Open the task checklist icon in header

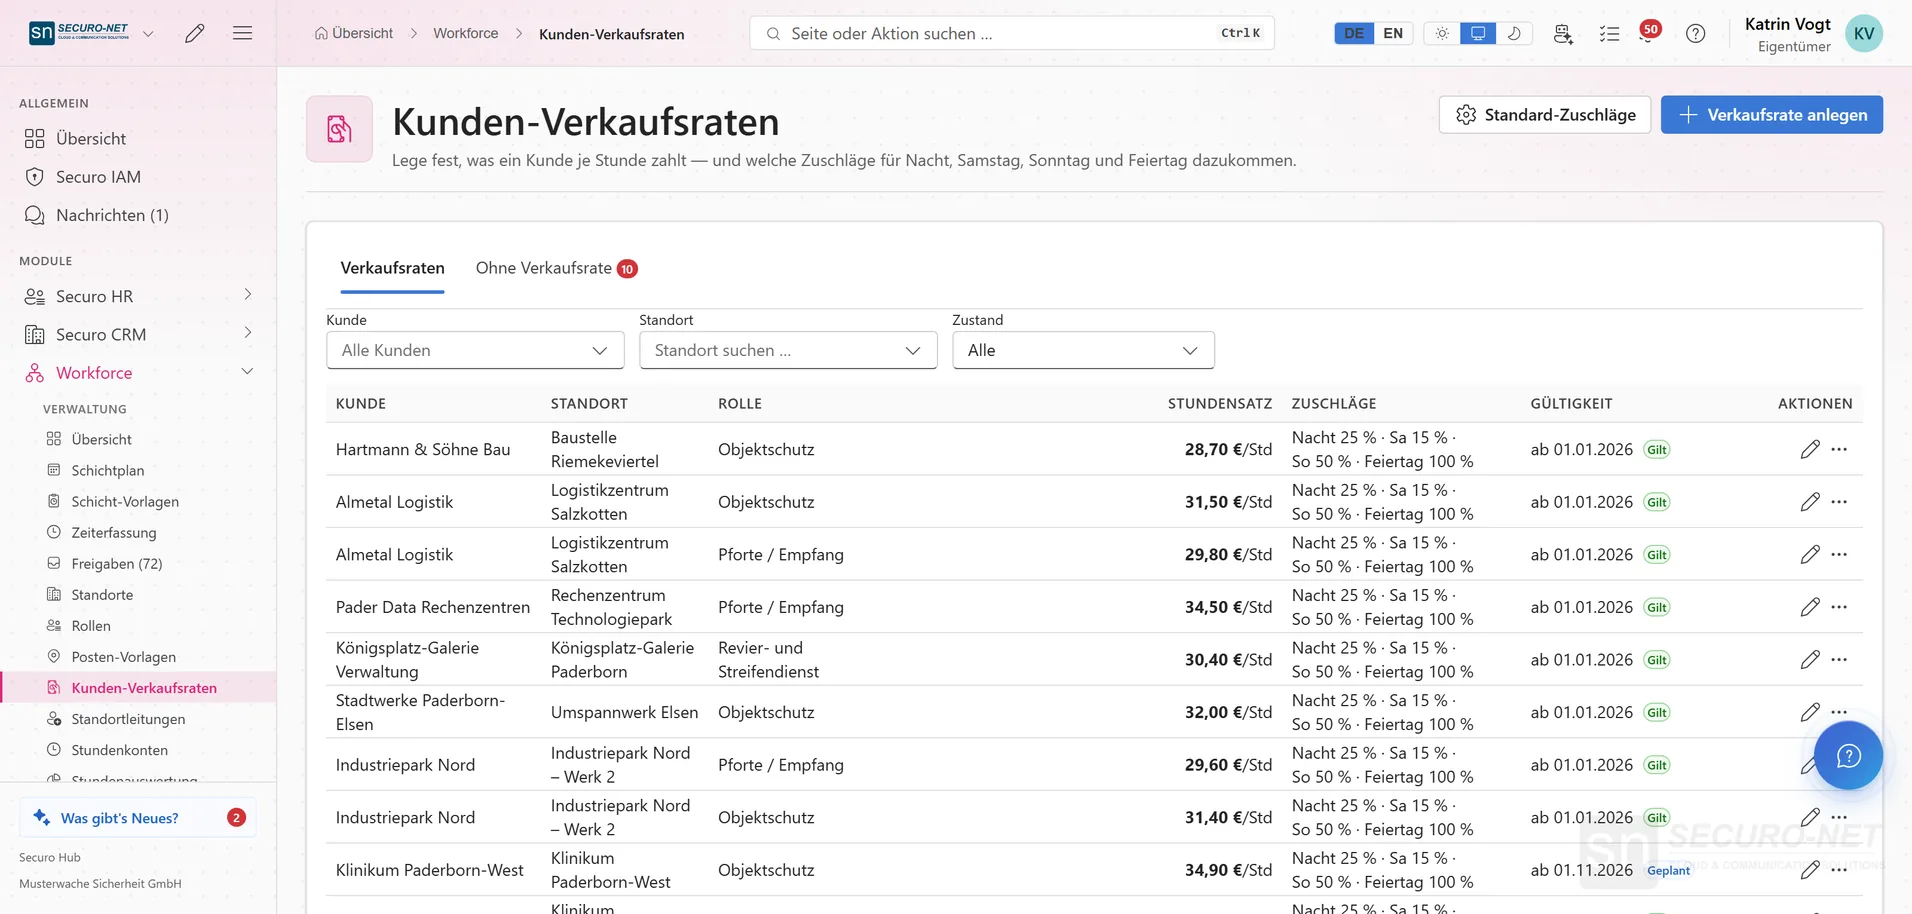tap(1609, 33)
